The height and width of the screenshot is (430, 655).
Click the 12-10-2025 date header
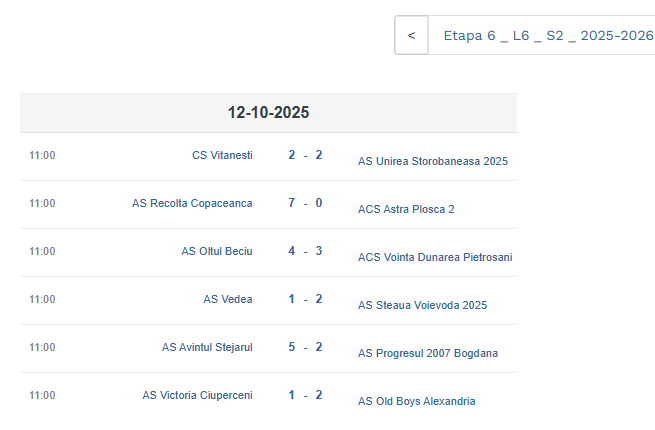click(268, 113)
